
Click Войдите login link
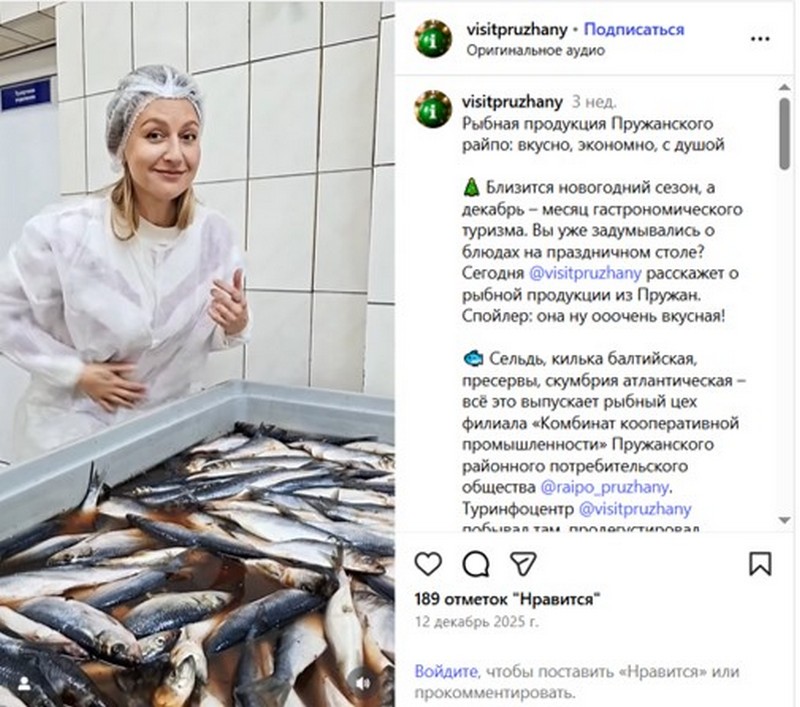point(446,671)
